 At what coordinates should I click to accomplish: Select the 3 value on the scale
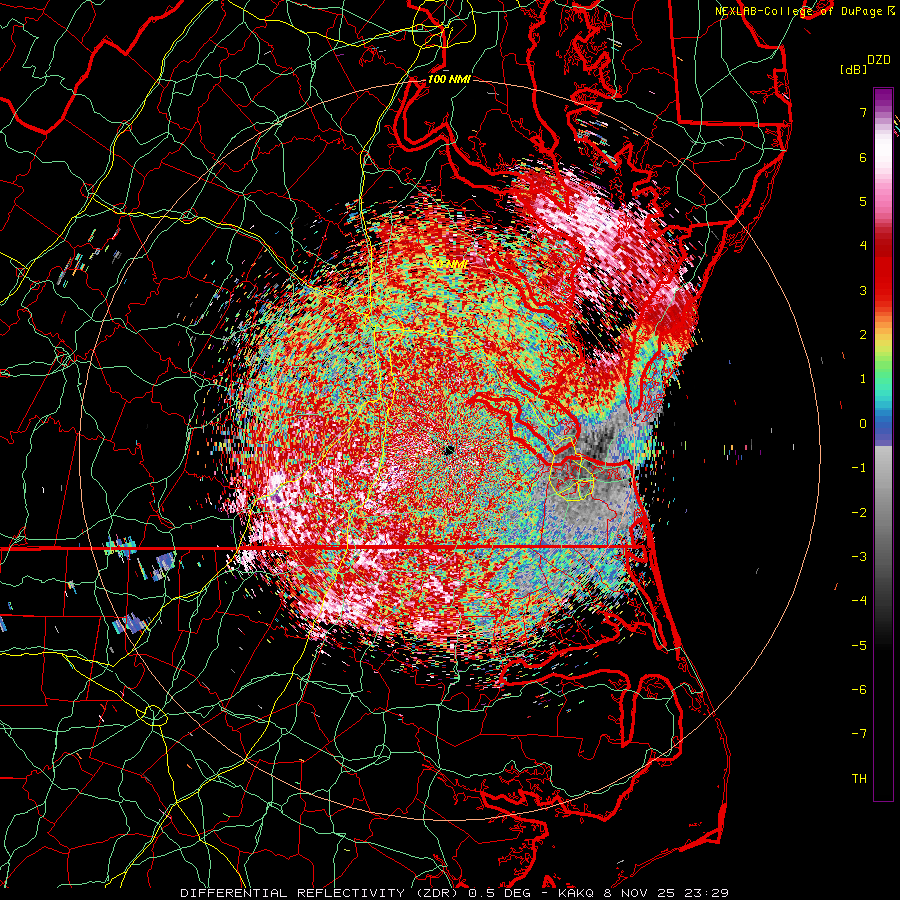[x=863, y=290]
